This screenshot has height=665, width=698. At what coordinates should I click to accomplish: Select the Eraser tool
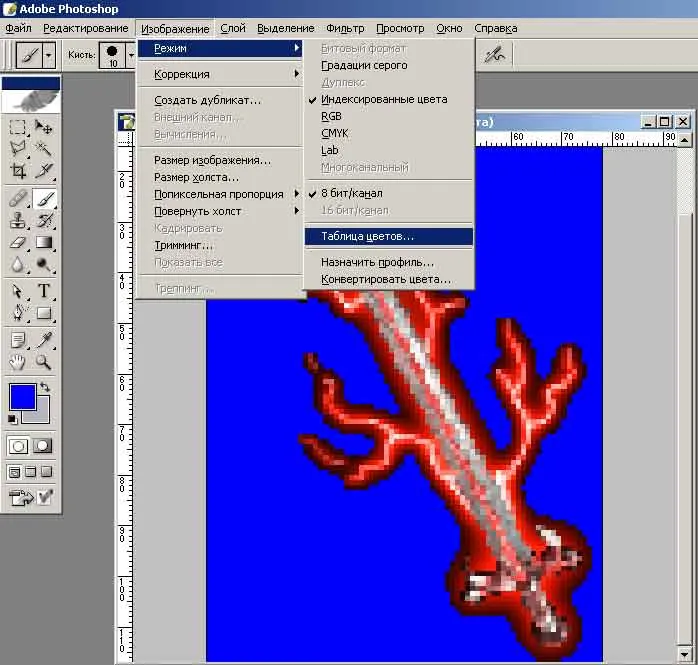tap(18, 242)
